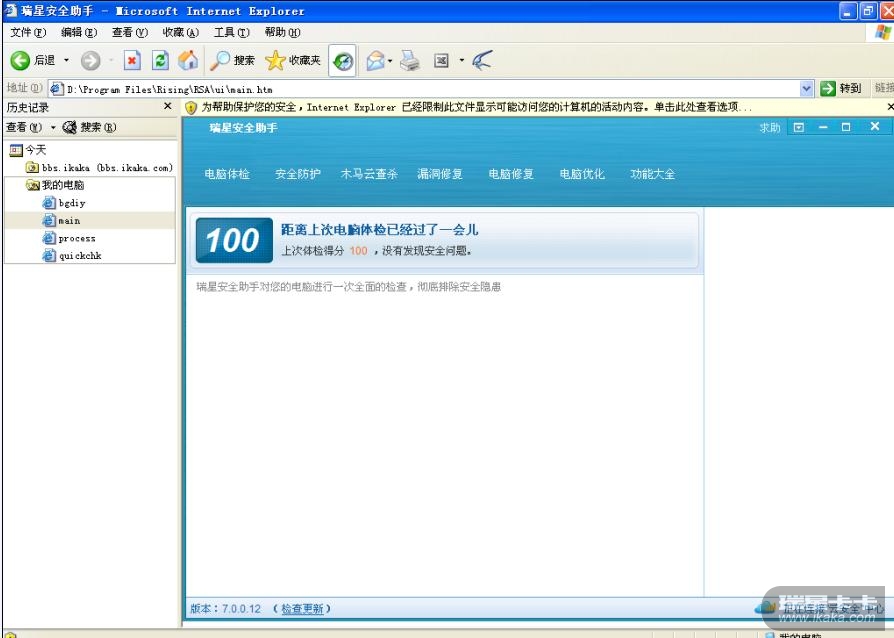Toggle the History panel toolbar button

[x=342, y=61]
